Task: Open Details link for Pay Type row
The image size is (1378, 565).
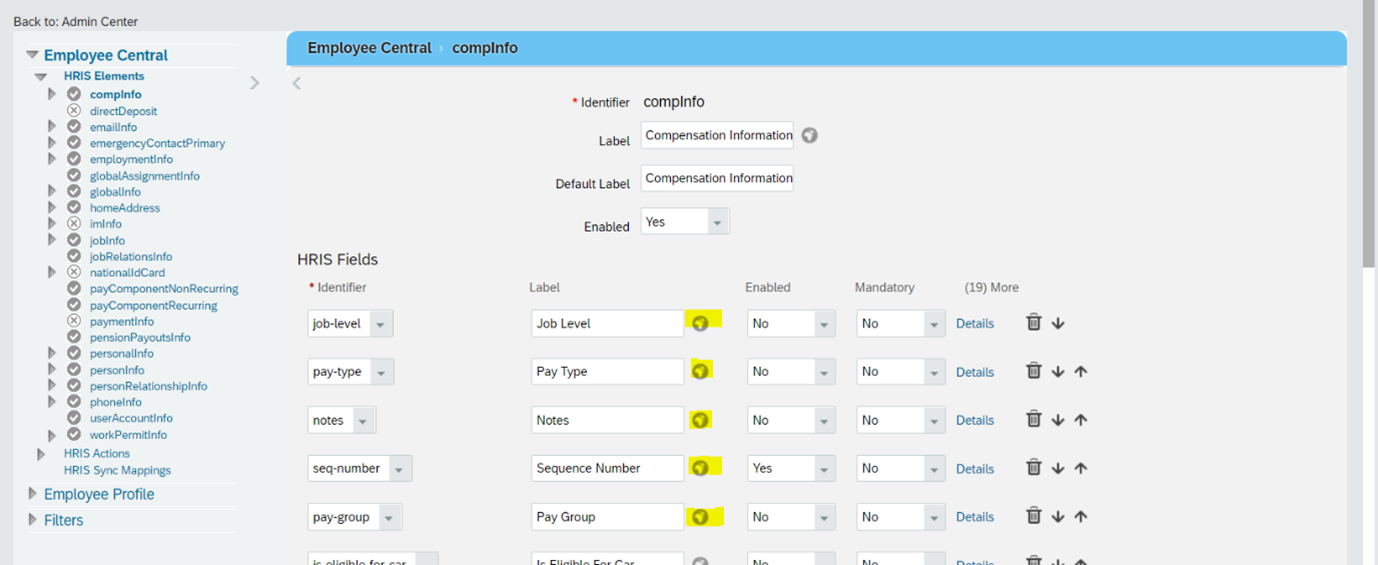Action: click(x=975, y=372)
